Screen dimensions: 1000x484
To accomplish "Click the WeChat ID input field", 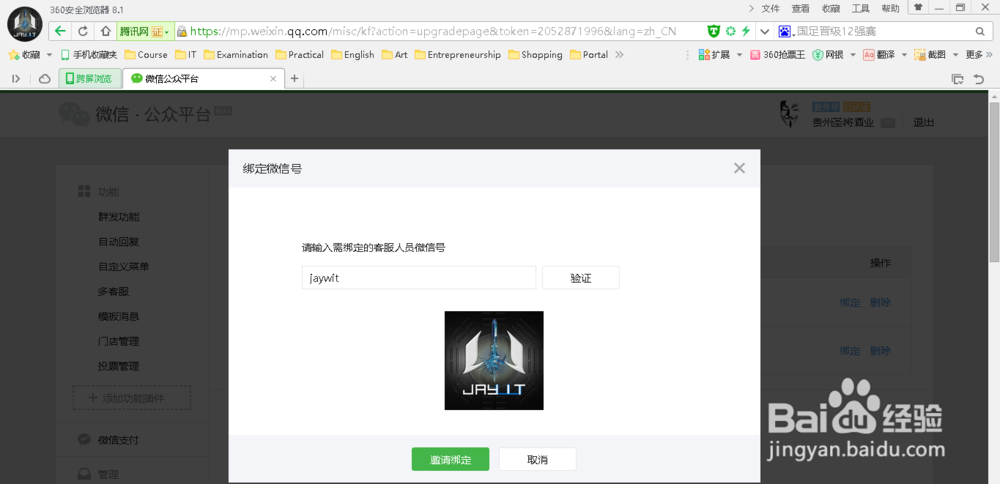I will [419, 278].
